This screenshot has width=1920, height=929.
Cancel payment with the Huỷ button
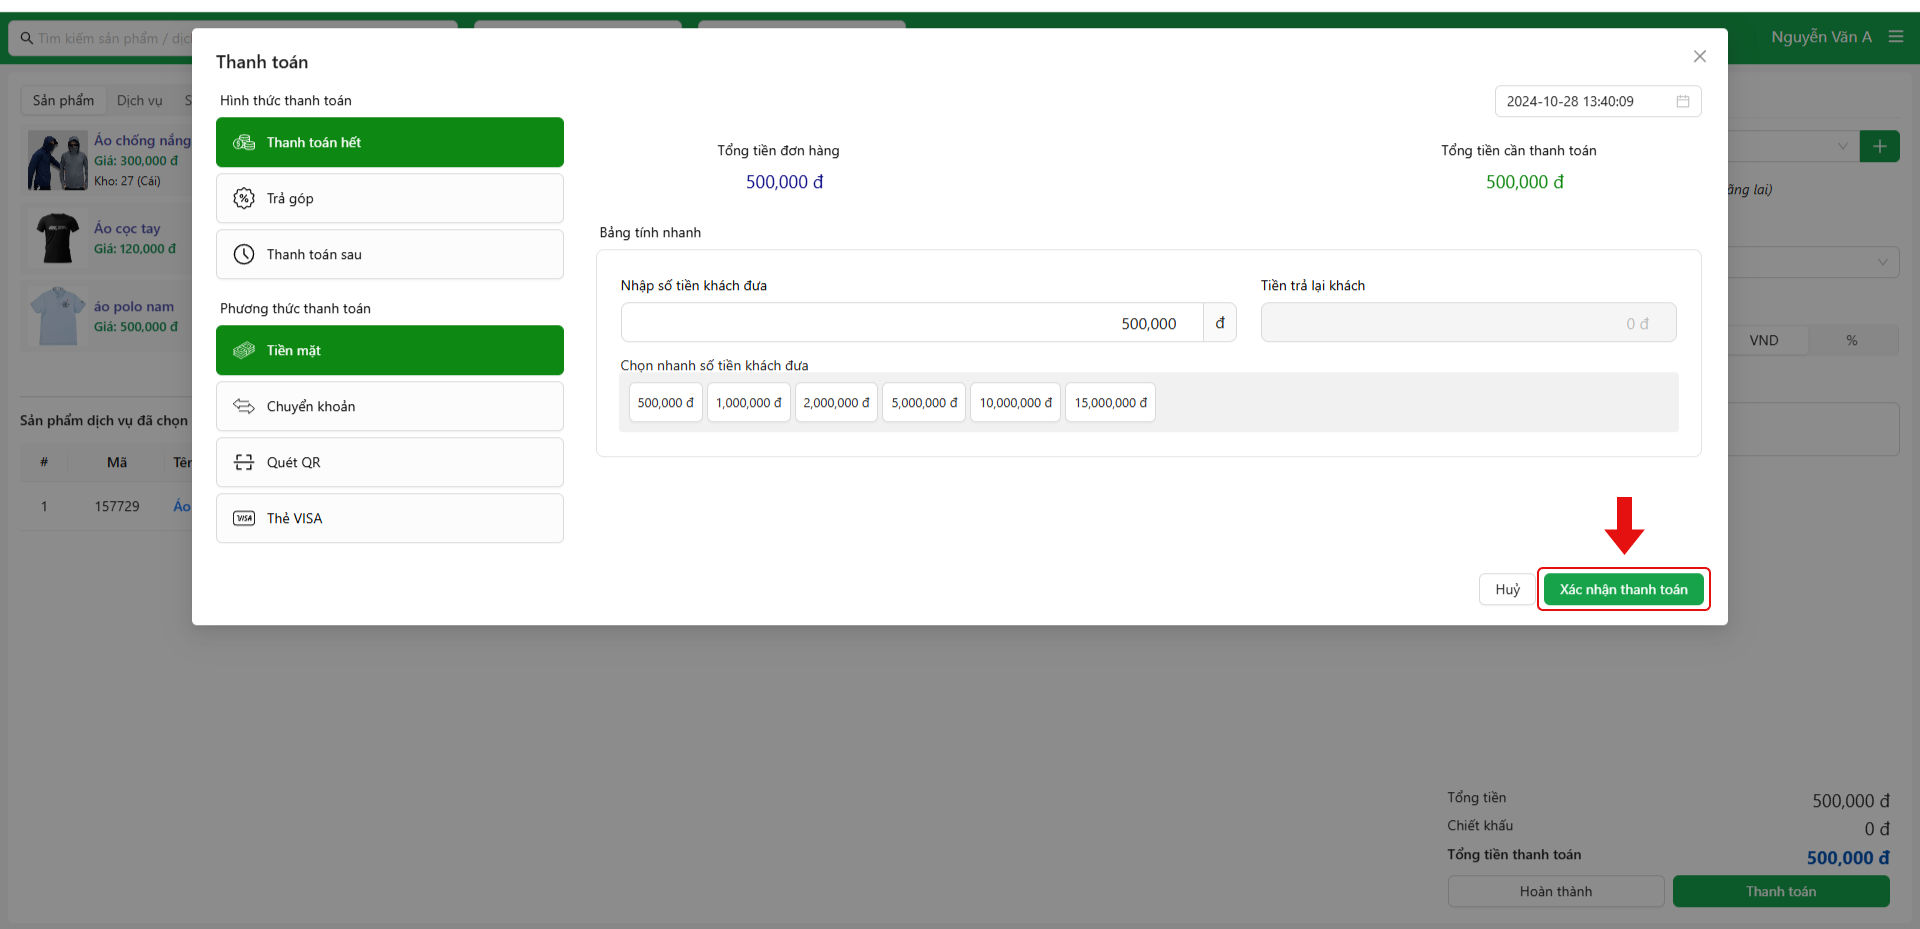click(x=1507, y=590)
